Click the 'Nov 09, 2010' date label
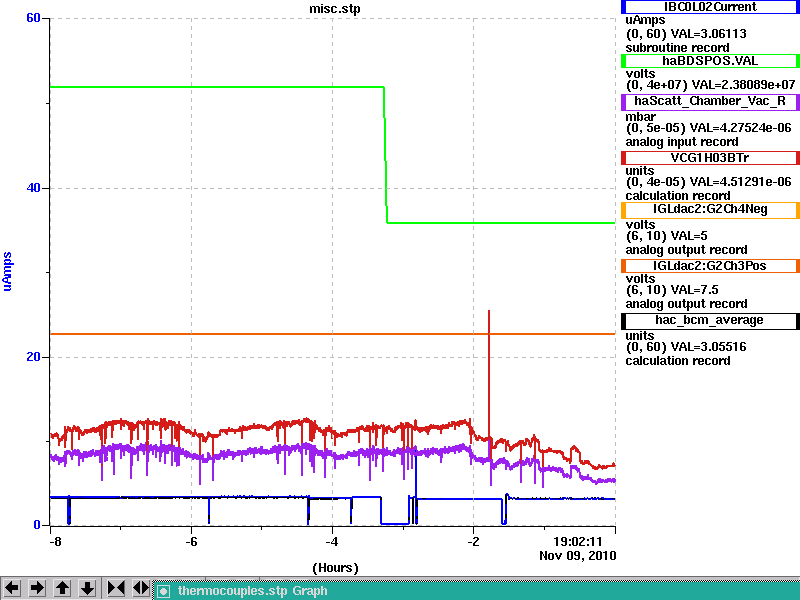Image resolution: width=800 pixels, height=600 pixels. pyautogui.click(x=578, y=556)
